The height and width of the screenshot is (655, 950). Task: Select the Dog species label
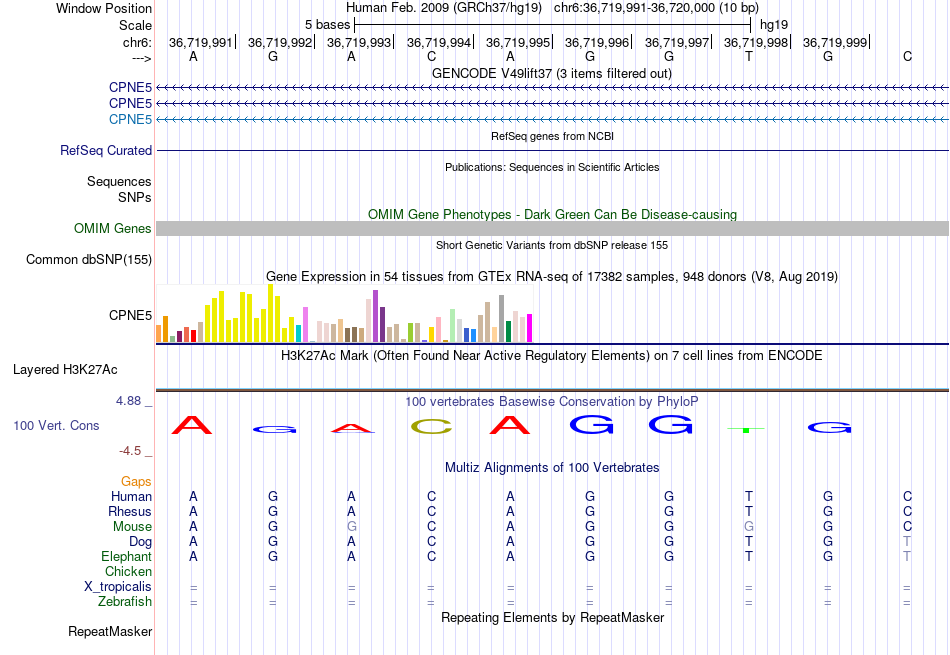141,541
